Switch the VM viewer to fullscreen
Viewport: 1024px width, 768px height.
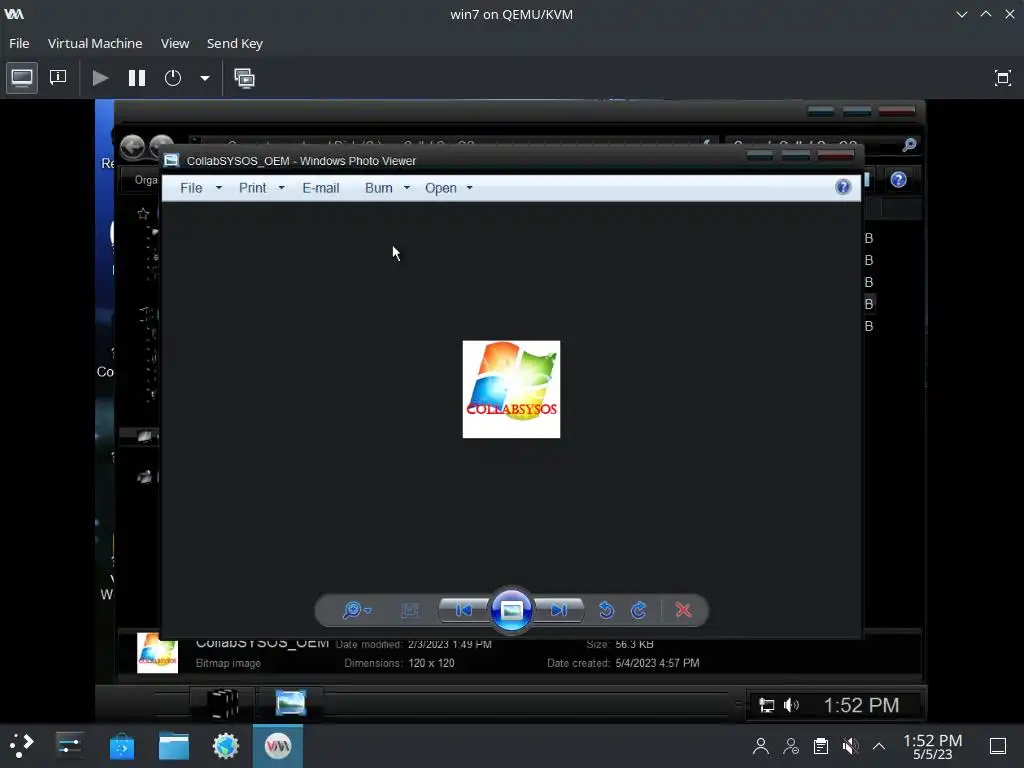click(1002, 78)
